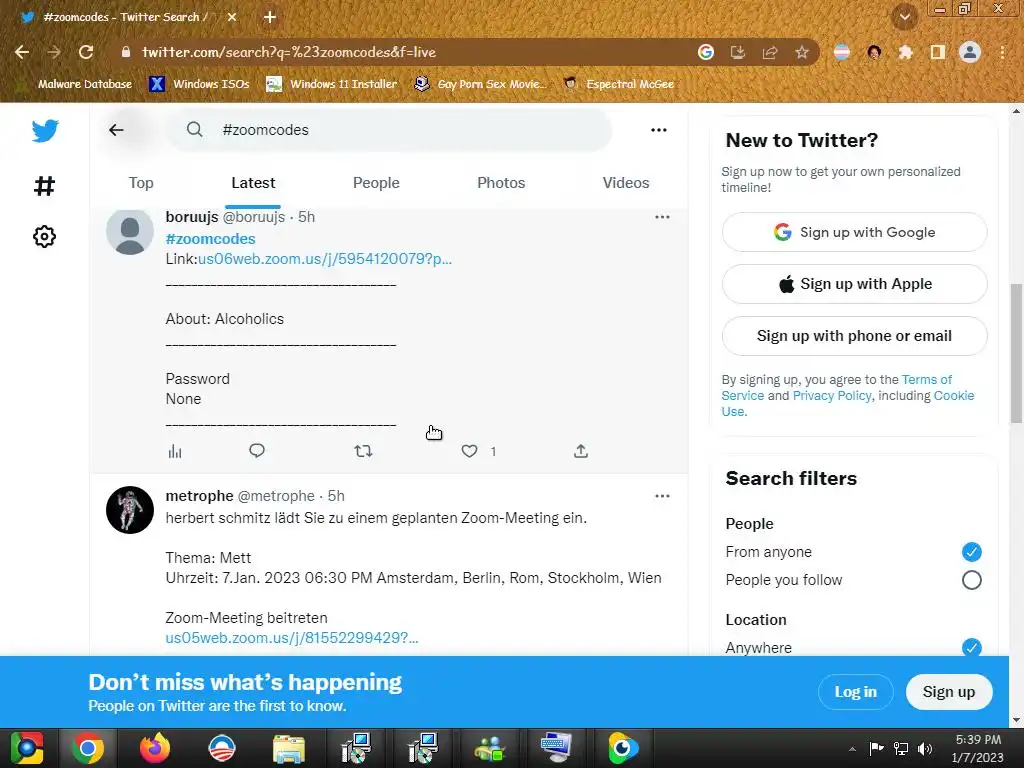View analytics of boruujs tweet

[x=175, y=451]
